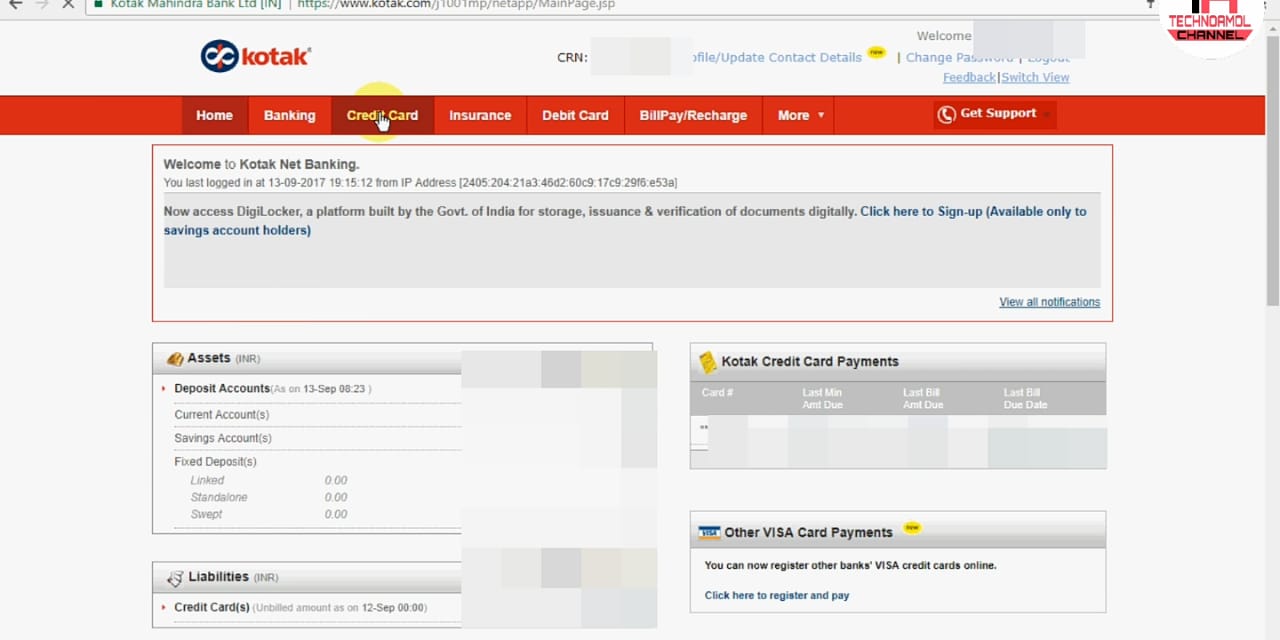Stop page loading with X button

68,4
